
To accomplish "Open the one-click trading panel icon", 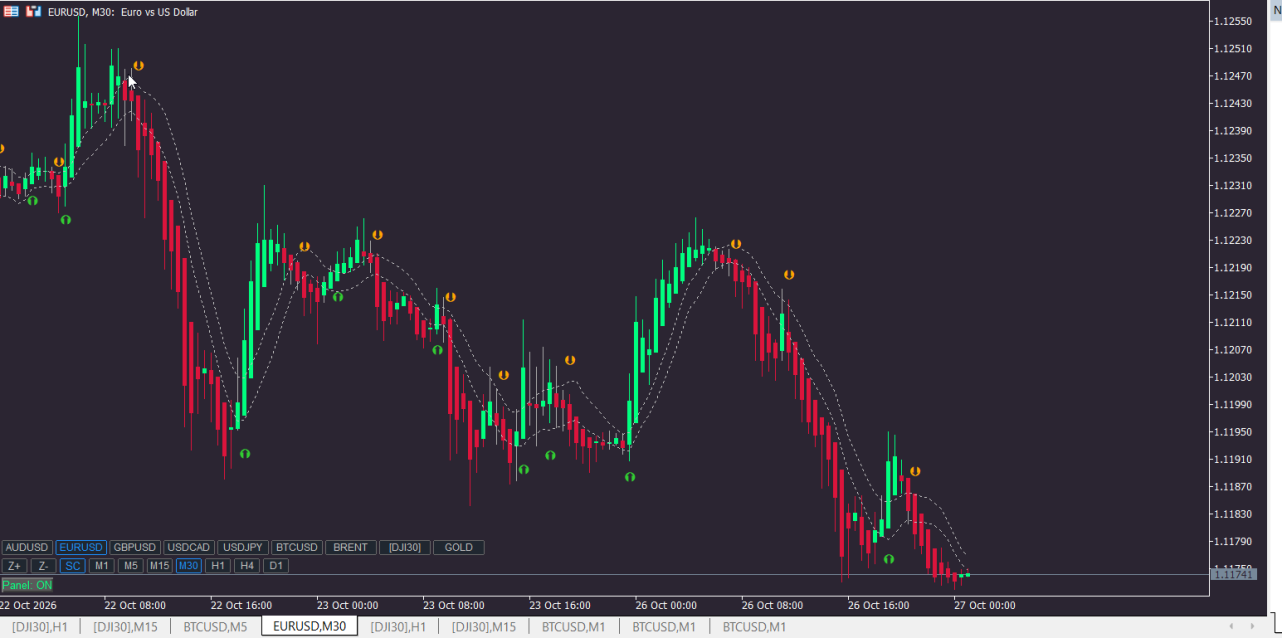I will tap(11, 12).
